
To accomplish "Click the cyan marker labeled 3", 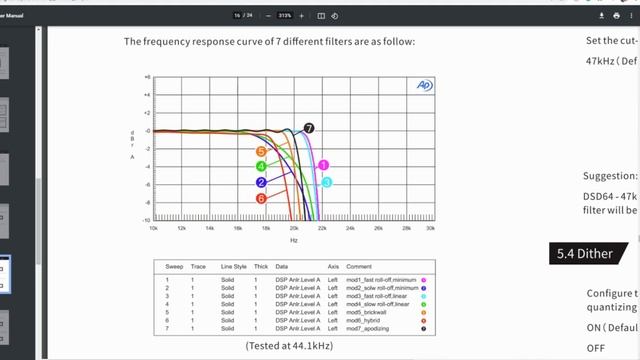I will pos(327,182).
